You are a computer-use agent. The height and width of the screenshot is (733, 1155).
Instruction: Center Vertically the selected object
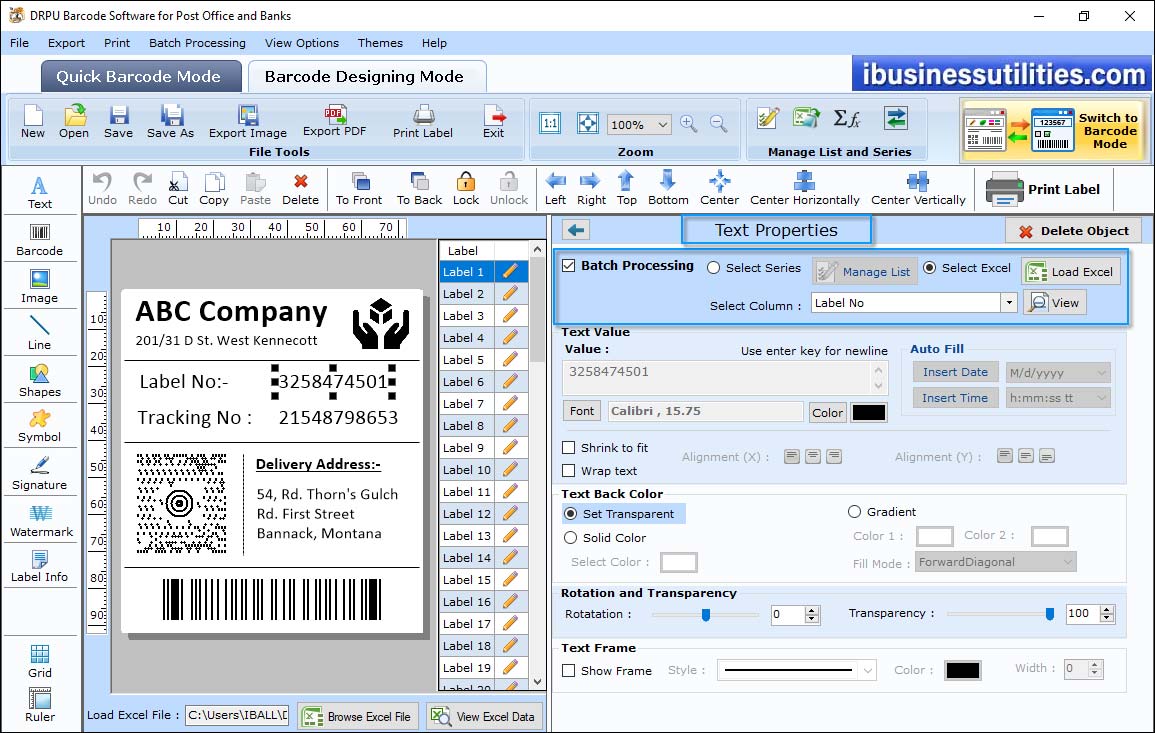[918, 189]
